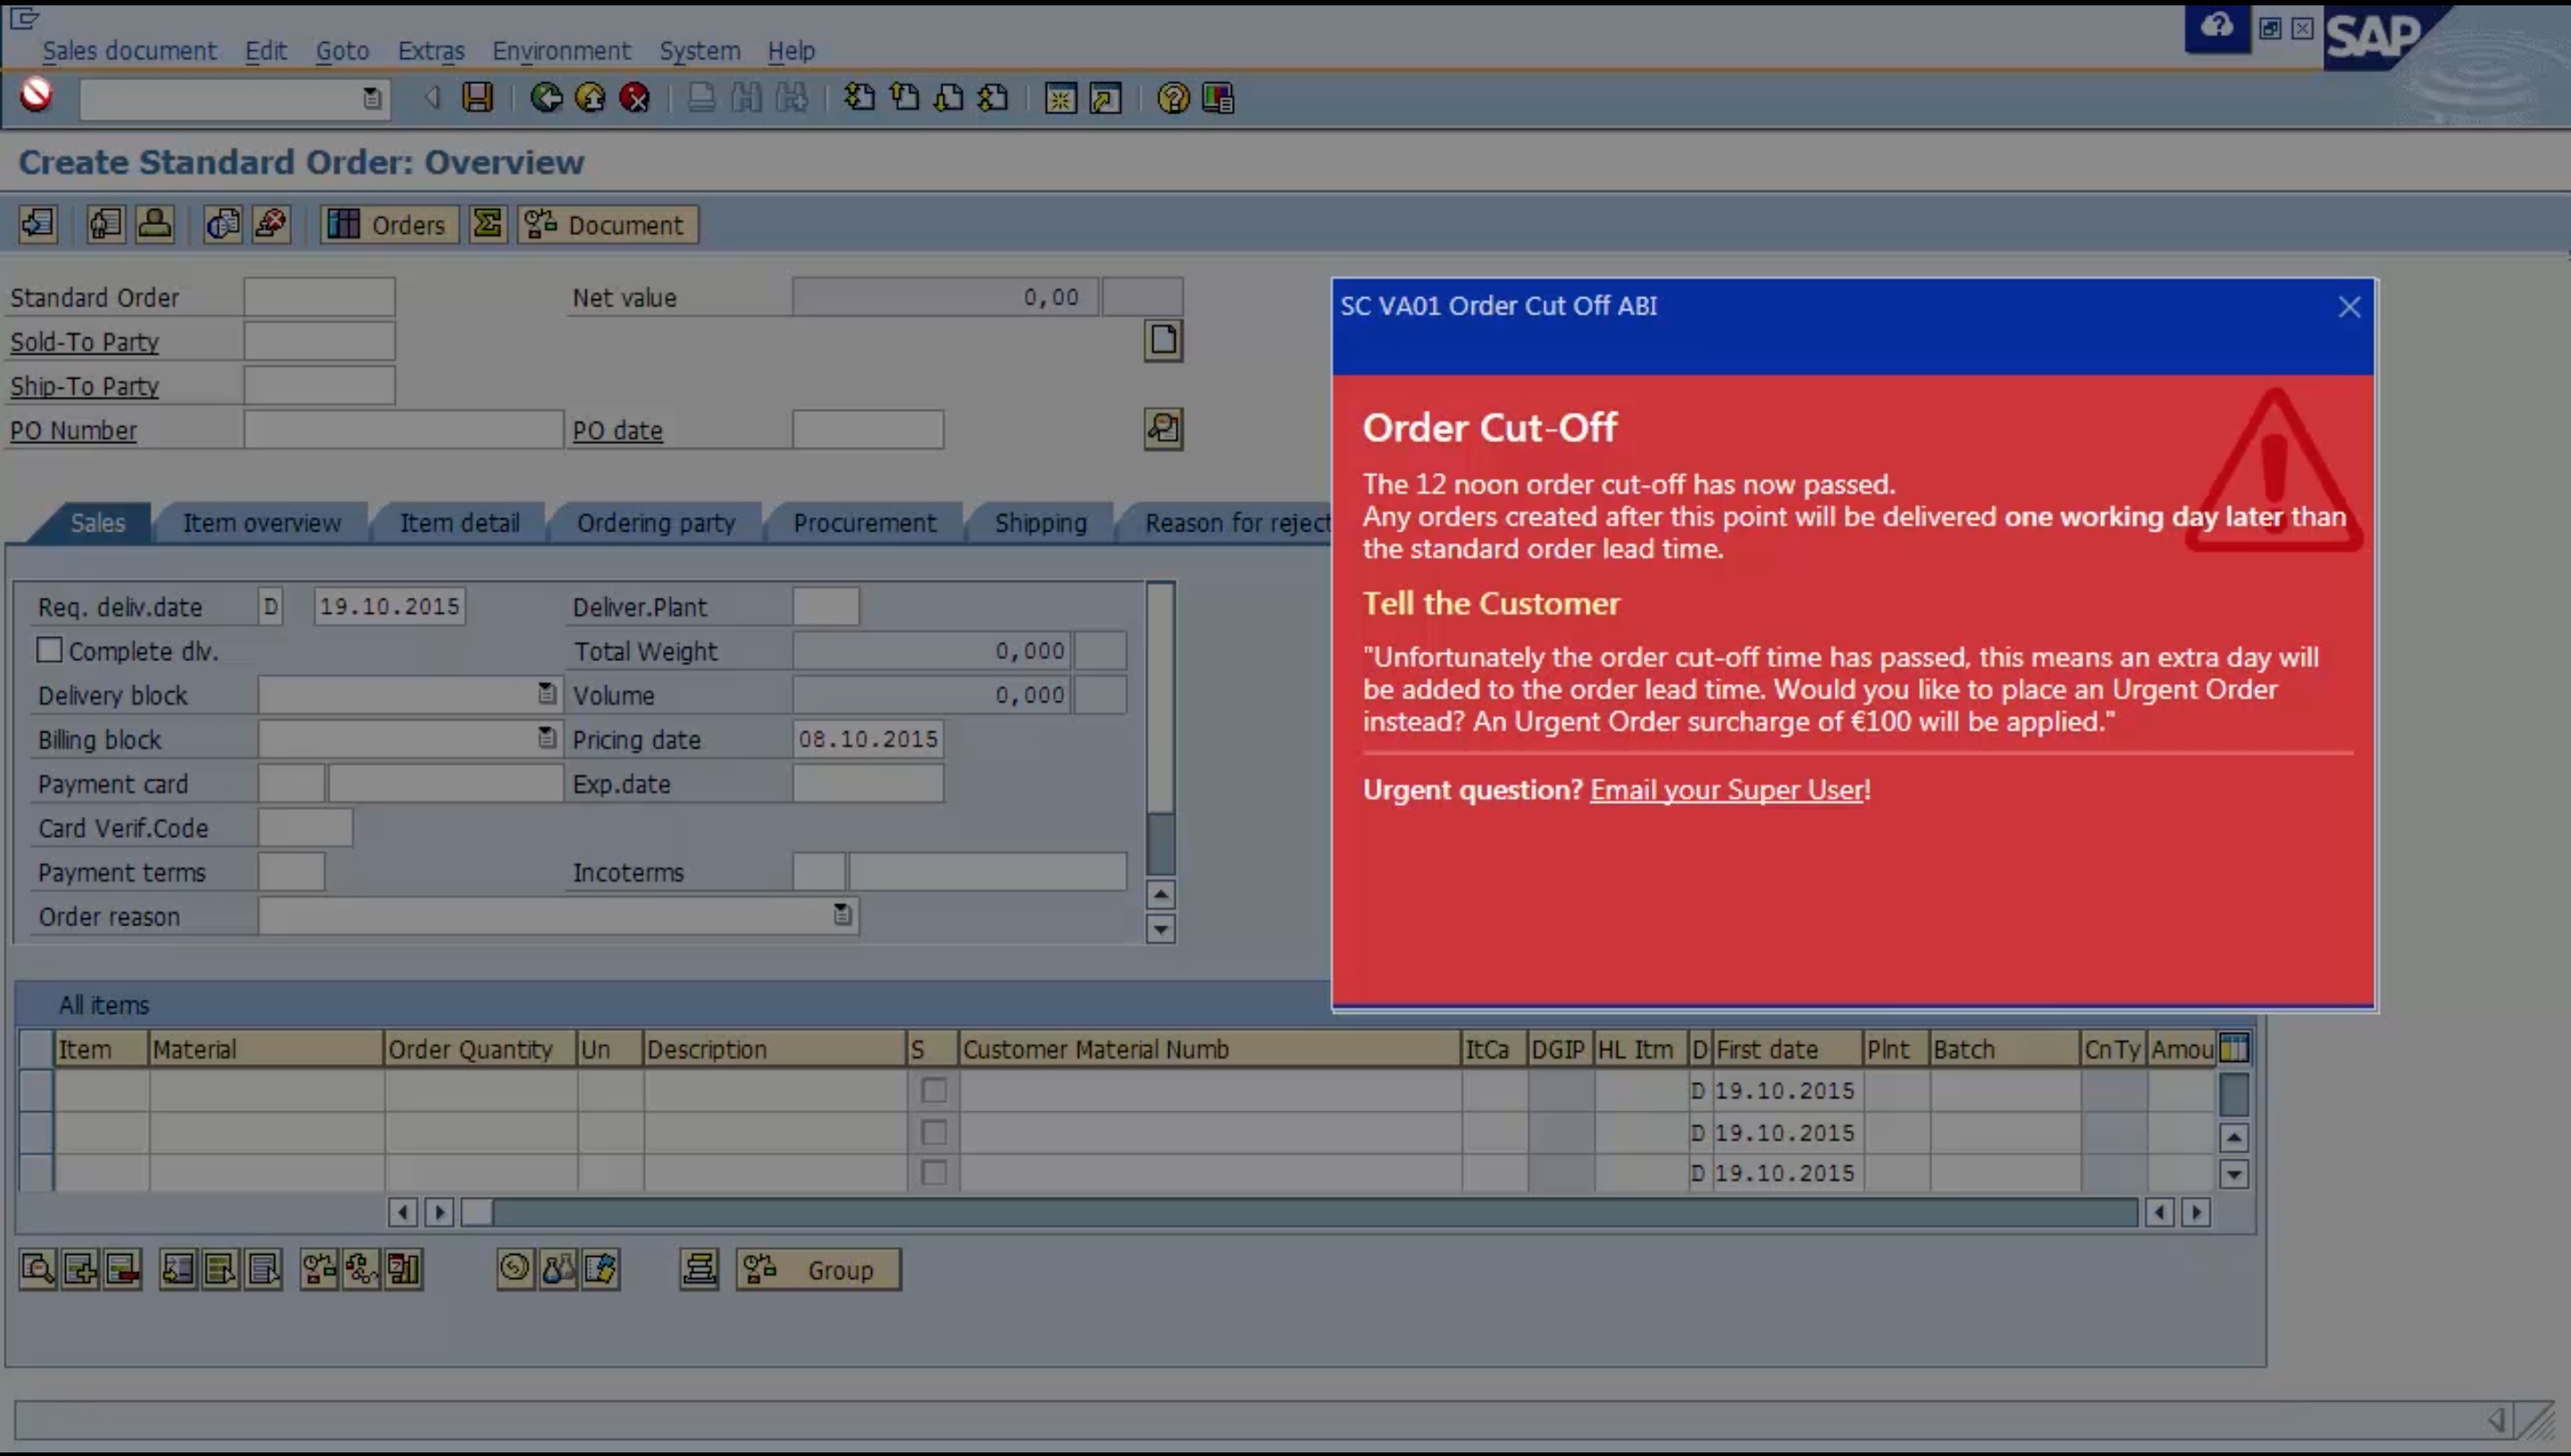Screen dimensions: 2571x1456
Task: Tick the S checkbox in third item row
Action: (933, 1172)
